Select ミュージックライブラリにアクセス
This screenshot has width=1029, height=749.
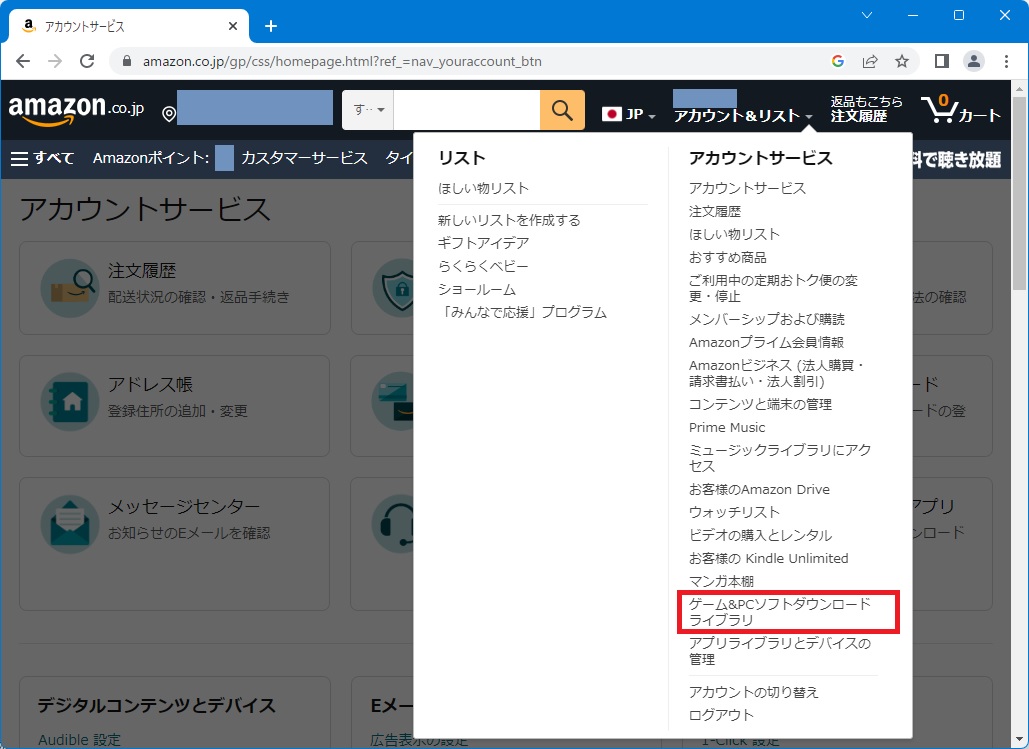[x=780, y=458]
